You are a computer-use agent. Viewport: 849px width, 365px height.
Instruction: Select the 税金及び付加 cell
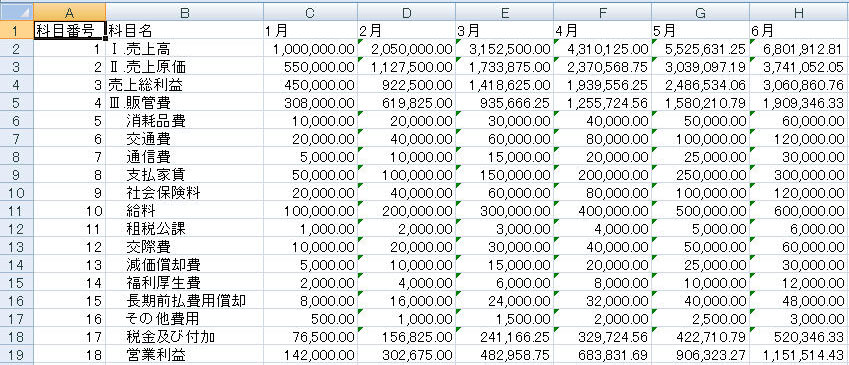[185, 337]
